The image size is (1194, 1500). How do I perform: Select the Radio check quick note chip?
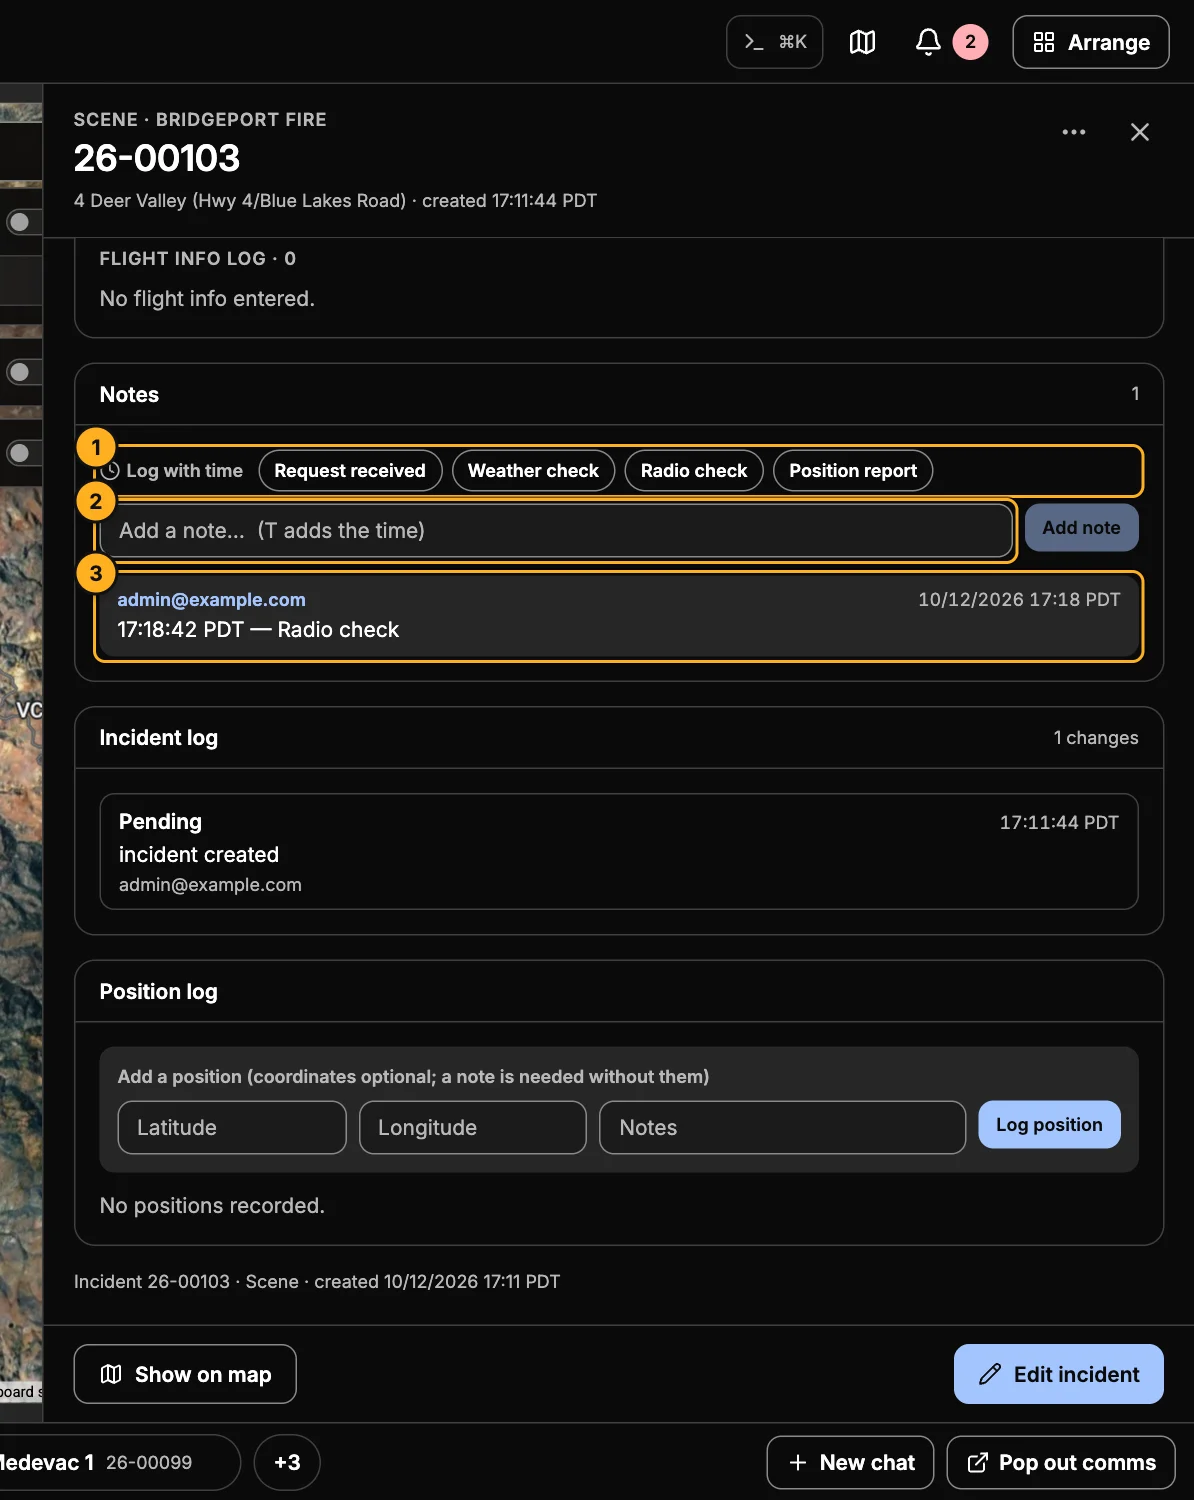point(694,471)
